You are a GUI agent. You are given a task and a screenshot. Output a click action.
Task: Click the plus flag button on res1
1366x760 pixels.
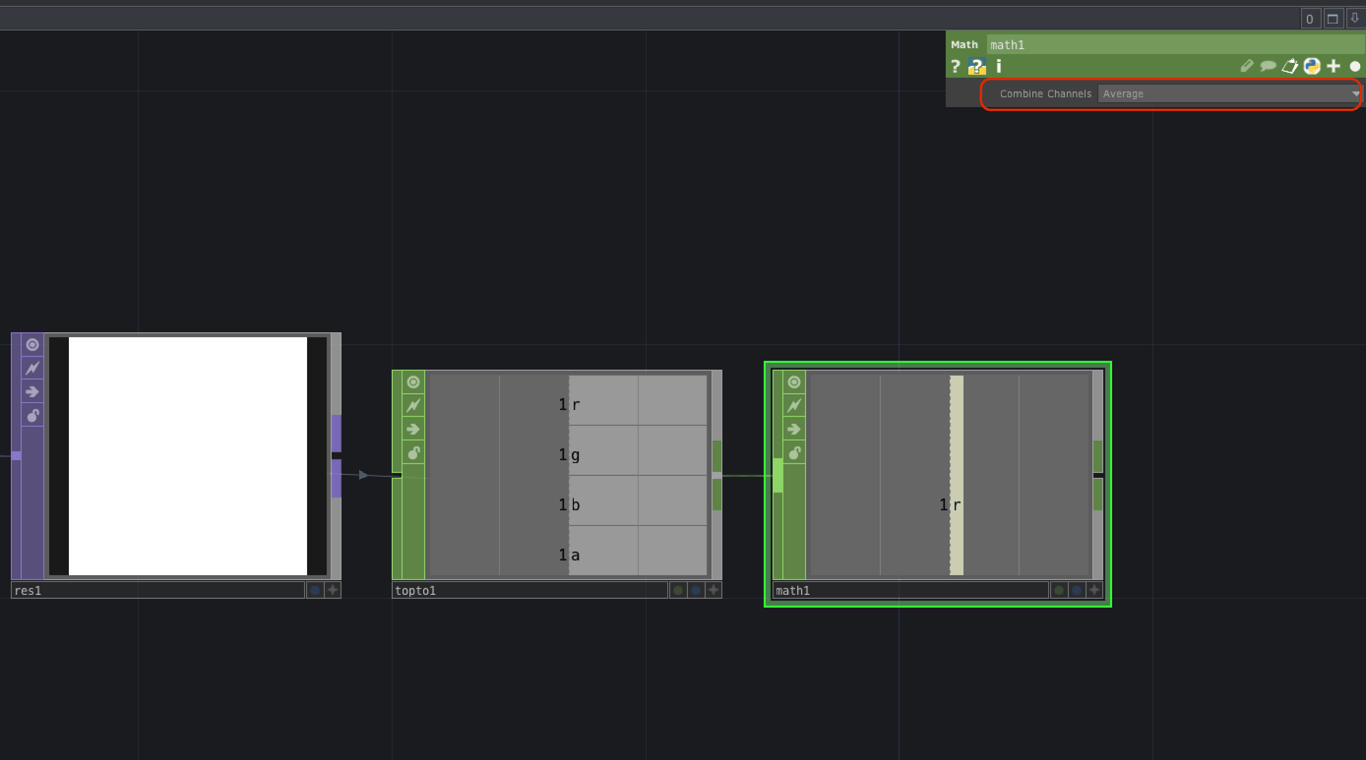point(333,591)
